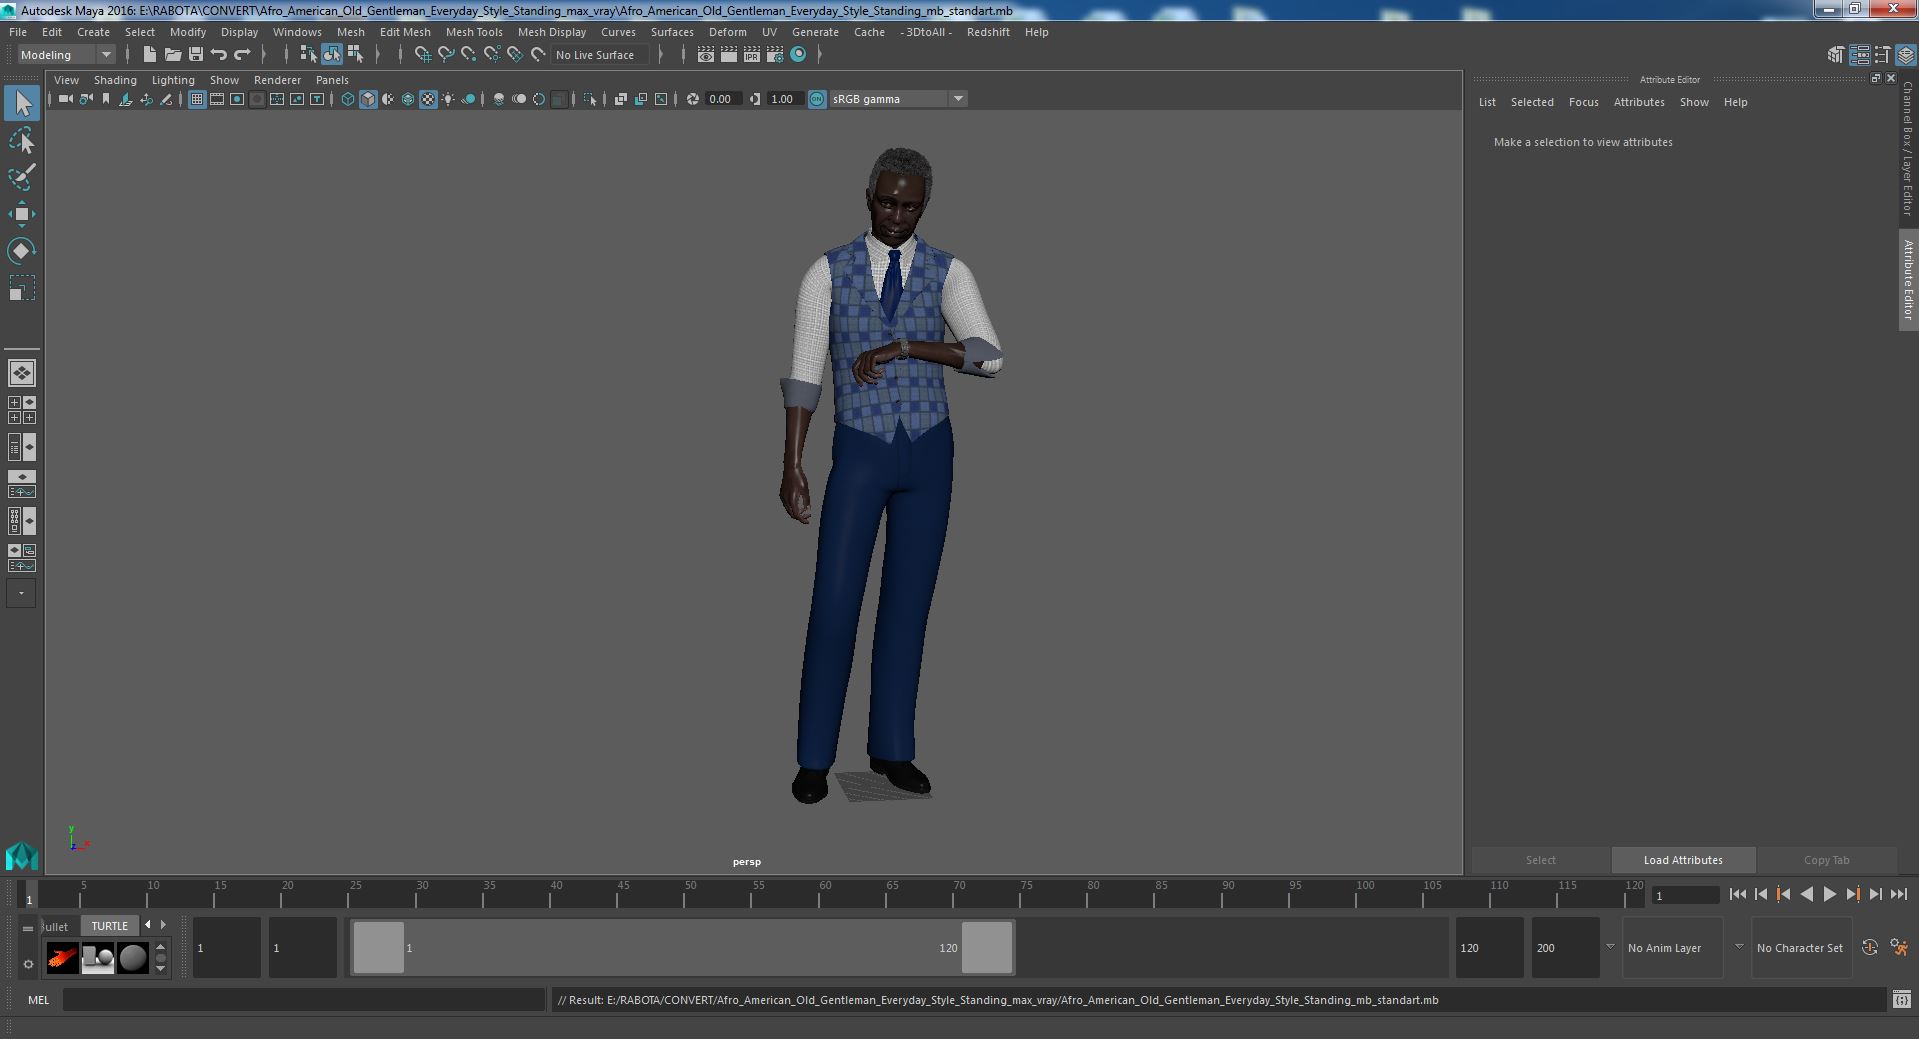Toggle wireframe shading in viewport
Image resolution: width=1919 pixels, height=1039 pixels.
(x=348, y=99)
